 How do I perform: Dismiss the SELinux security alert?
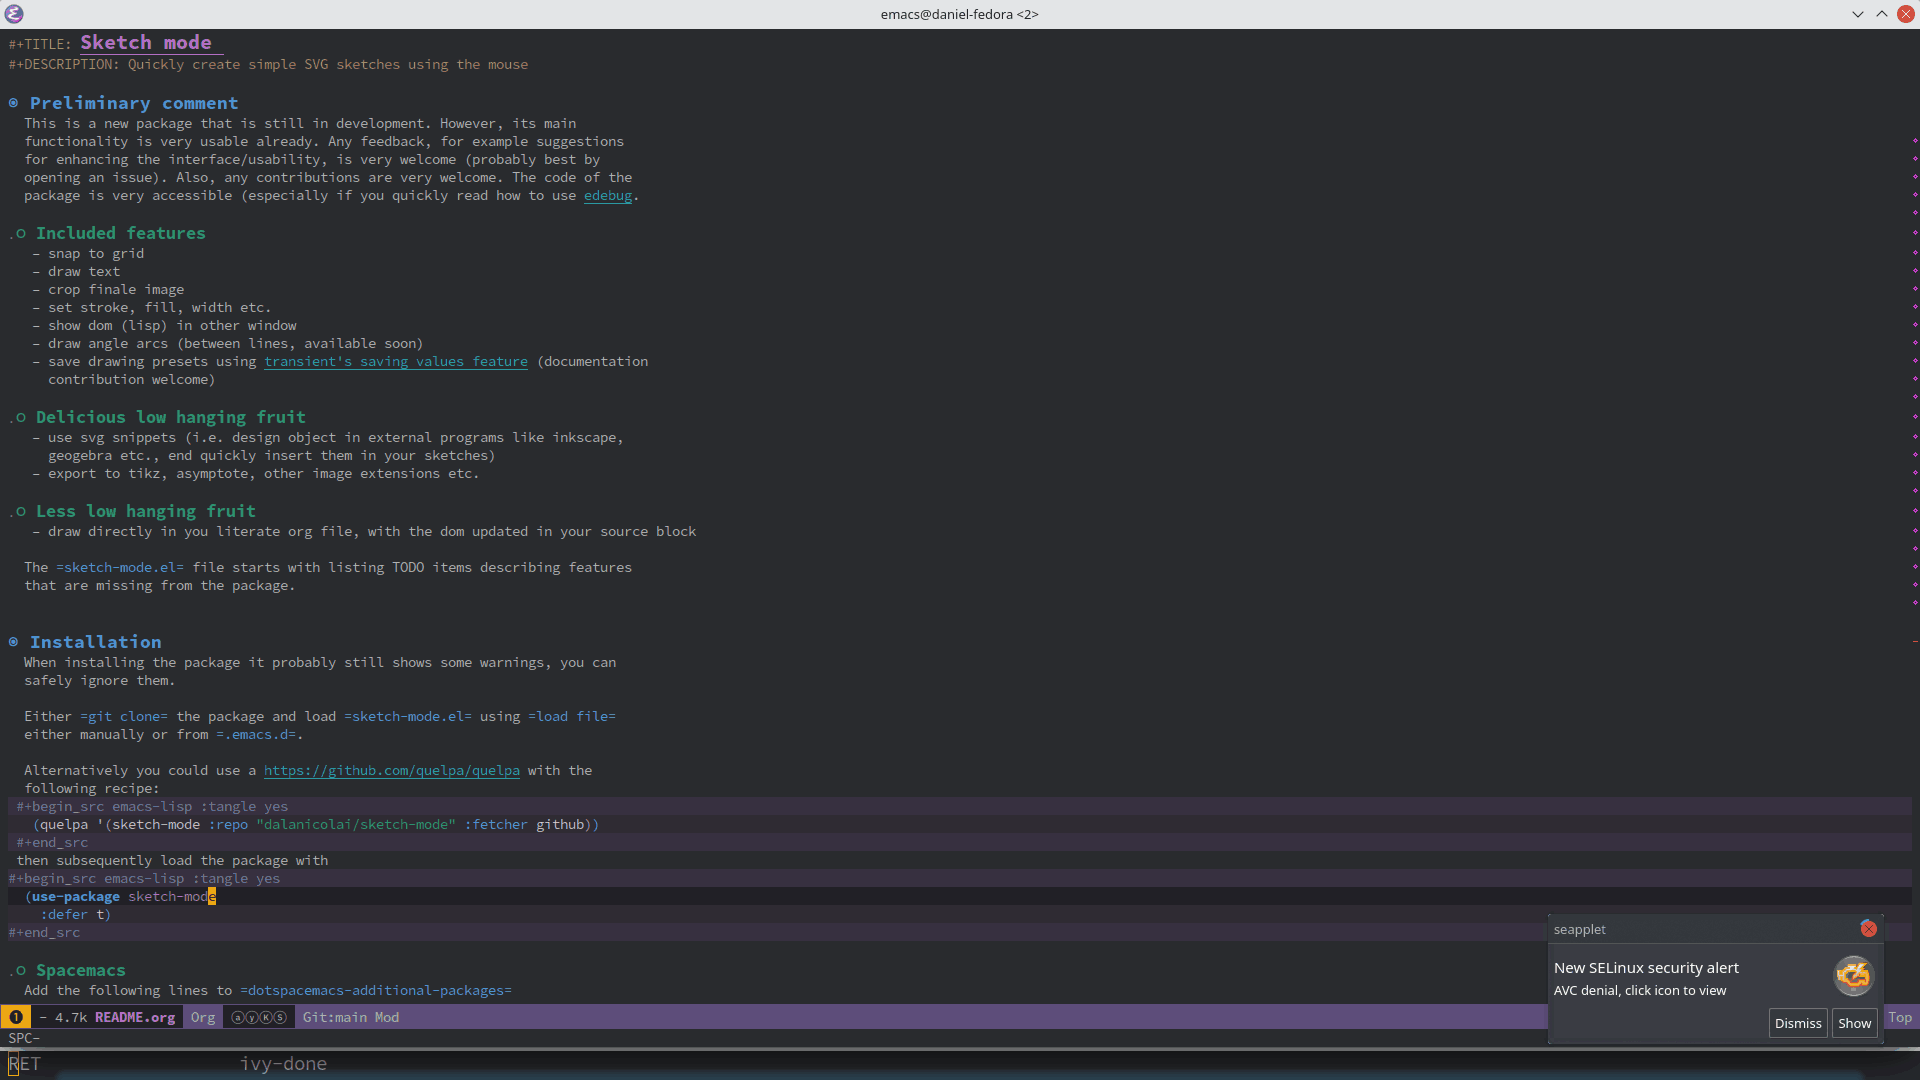pos(1797,1023)
